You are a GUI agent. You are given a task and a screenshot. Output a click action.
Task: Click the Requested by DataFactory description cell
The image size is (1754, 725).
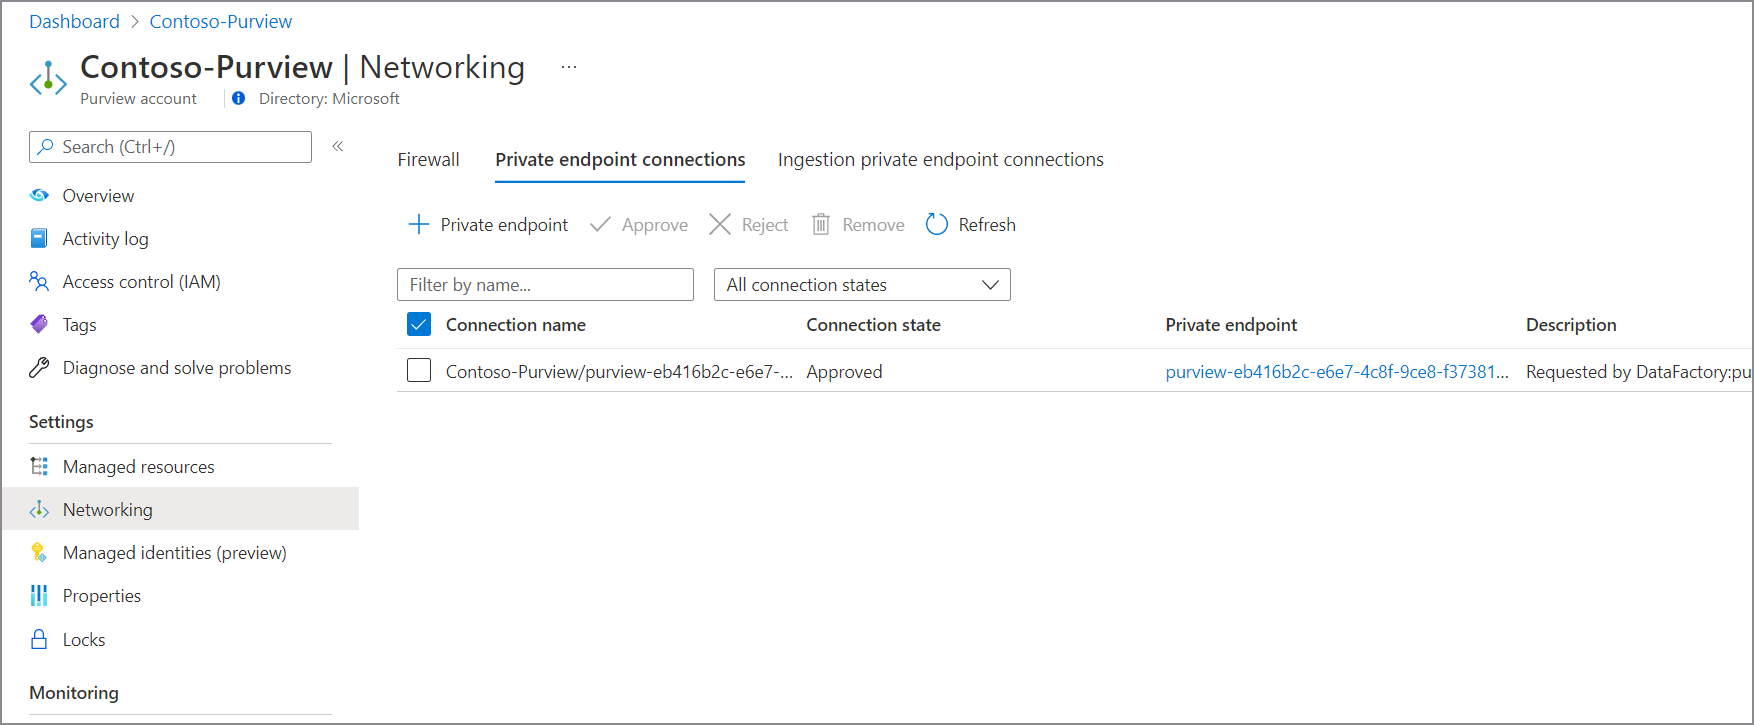click(1638, 371)
